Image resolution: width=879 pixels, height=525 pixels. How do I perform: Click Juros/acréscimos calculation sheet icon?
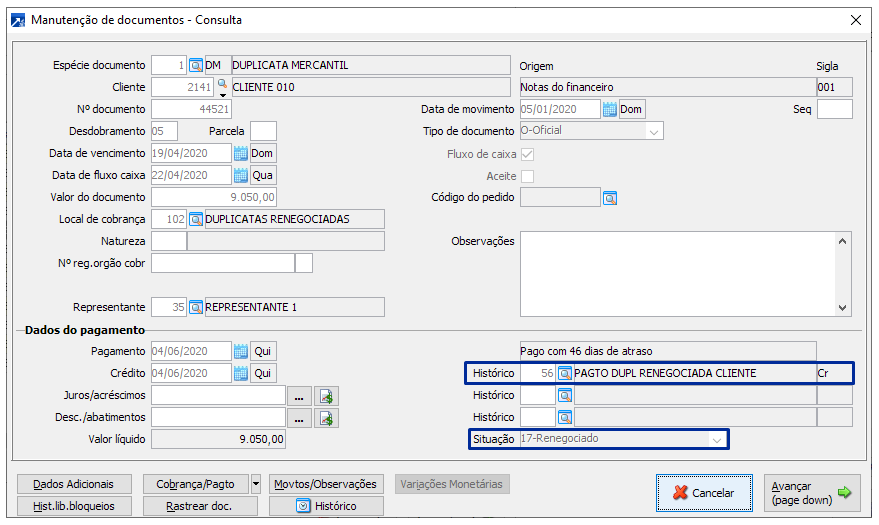[x=326, y=395]
